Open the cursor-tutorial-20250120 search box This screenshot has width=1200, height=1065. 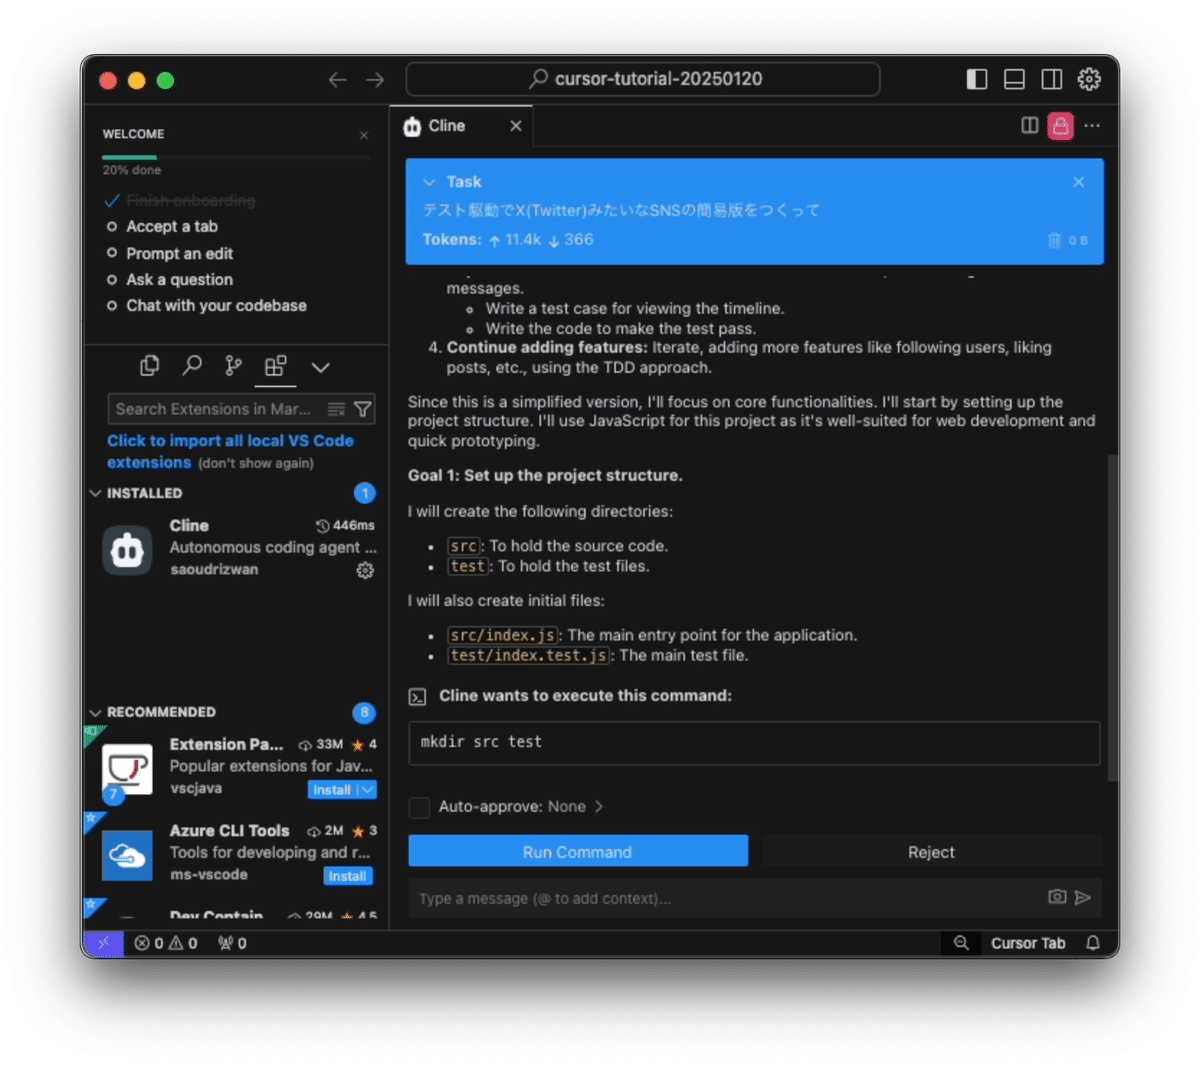(643, 79)
